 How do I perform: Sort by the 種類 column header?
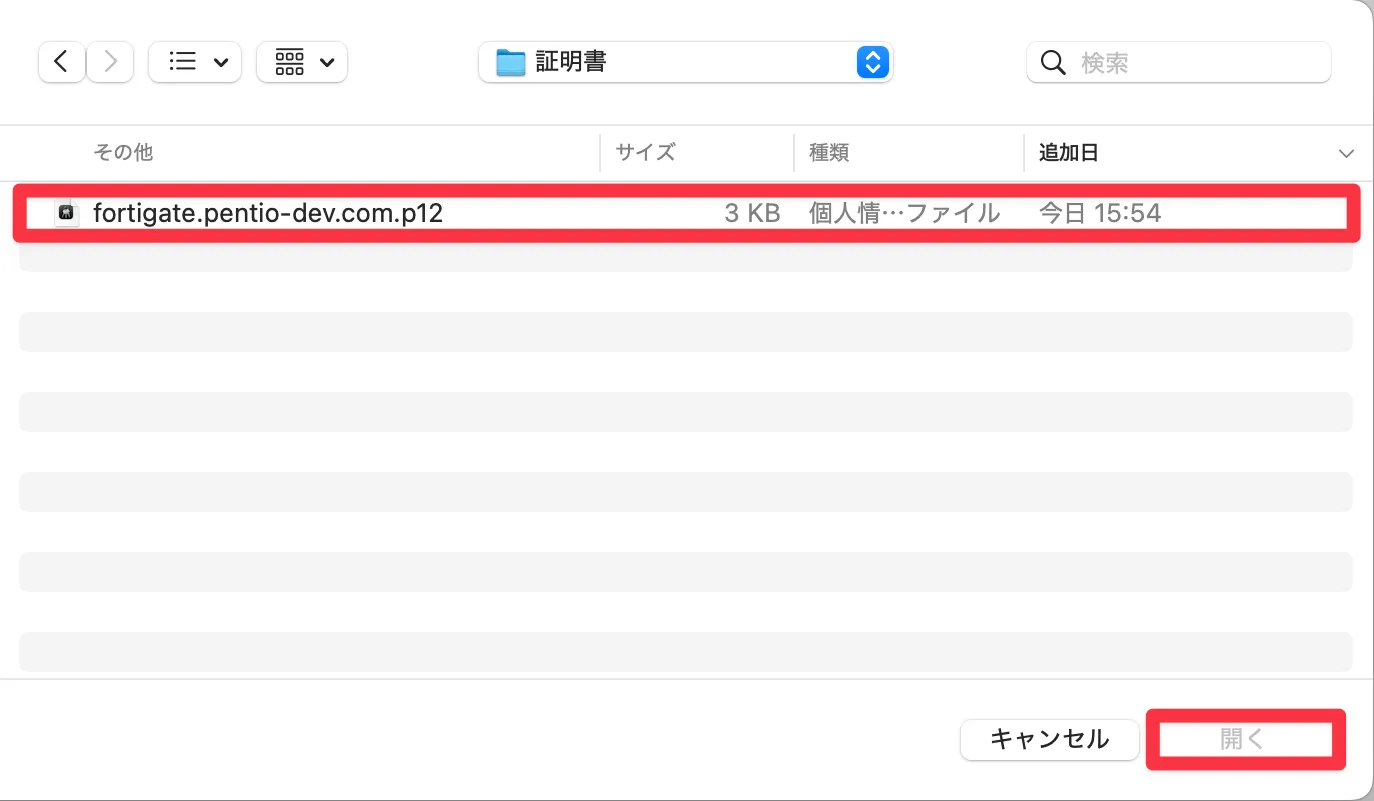point(829,153)
